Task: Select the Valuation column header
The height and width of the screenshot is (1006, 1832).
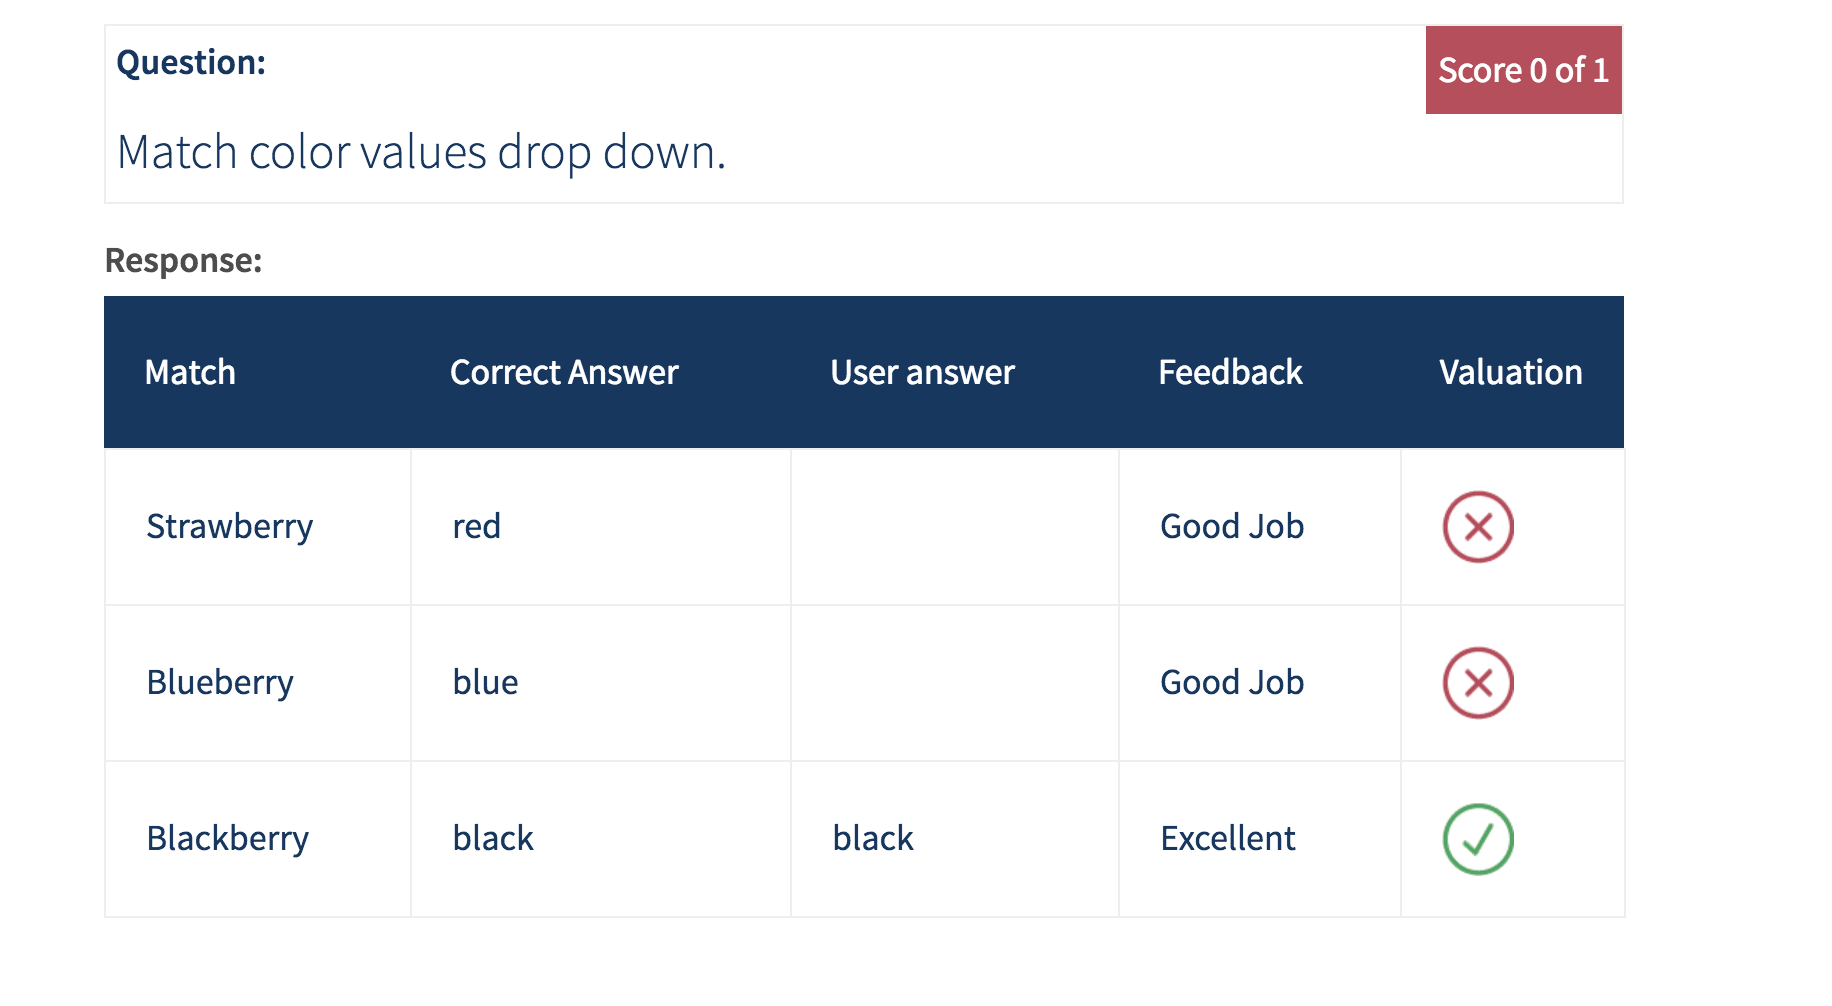Action: 1510,372
